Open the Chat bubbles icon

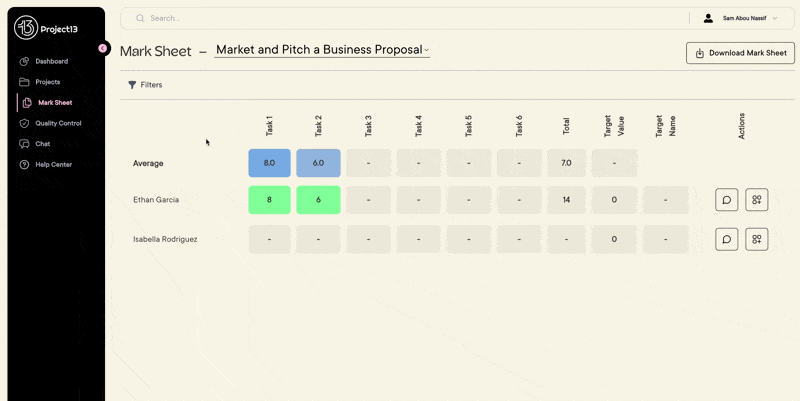(24, 144)
